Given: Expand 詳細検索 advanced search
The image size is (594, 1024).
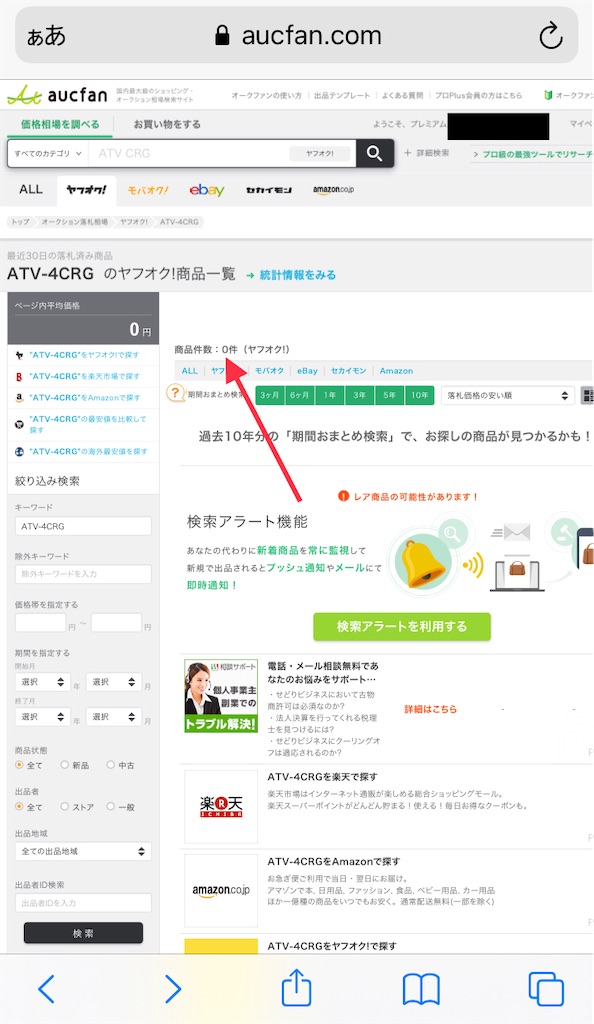Looking at the screenshot, I should click(427, 153).
